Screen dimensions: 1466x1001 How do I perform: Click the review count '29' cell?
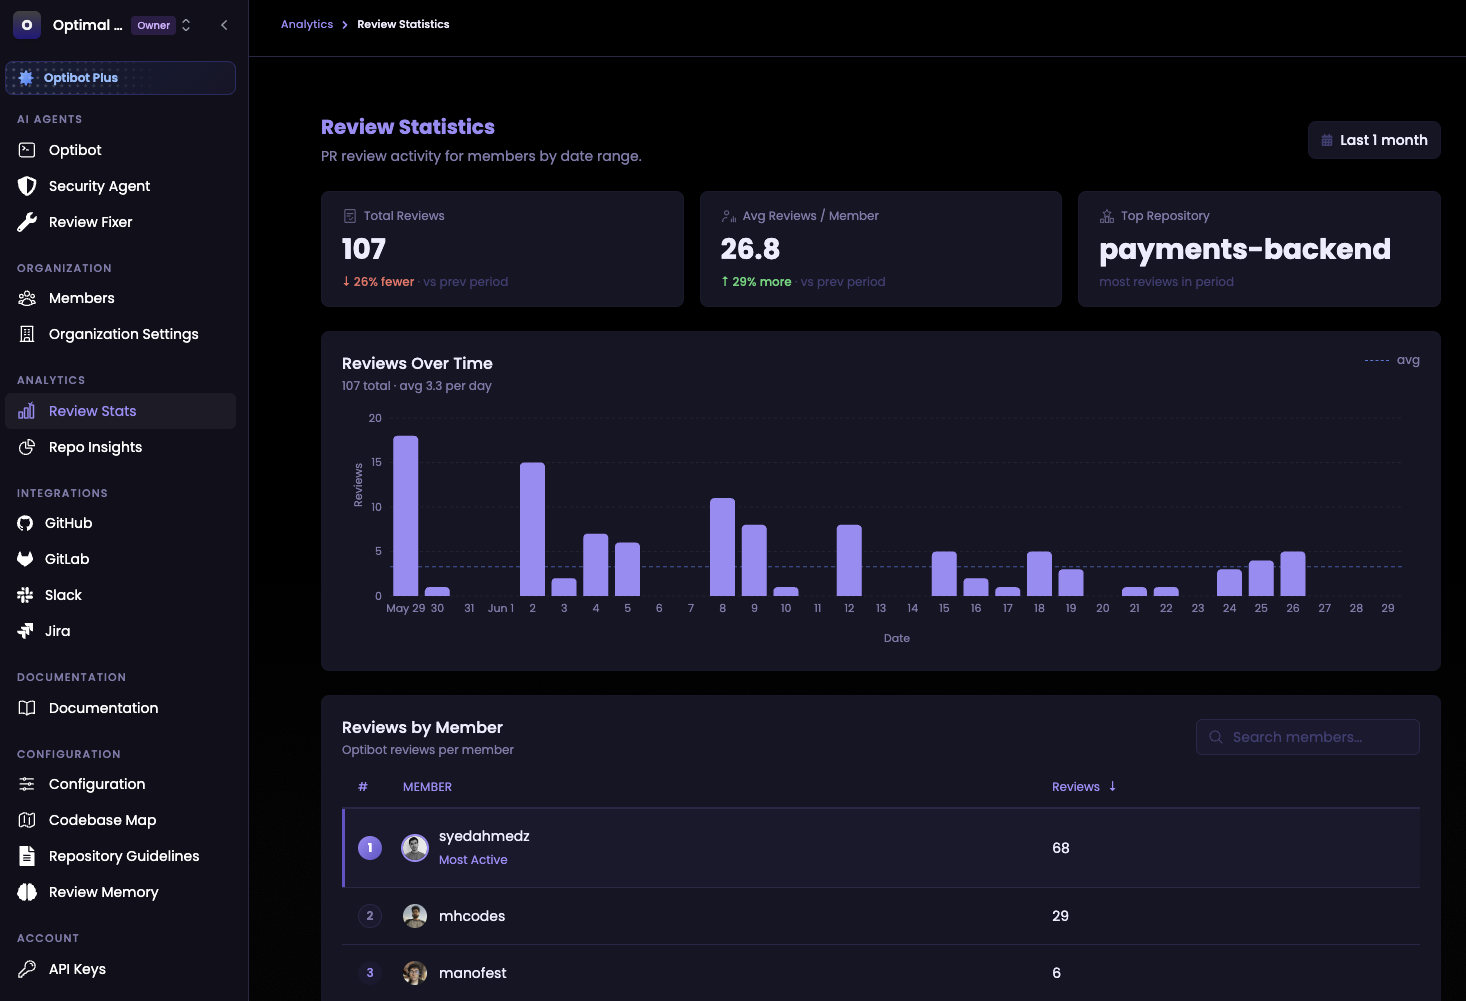pyautogui.click(x=1061, y=916)
